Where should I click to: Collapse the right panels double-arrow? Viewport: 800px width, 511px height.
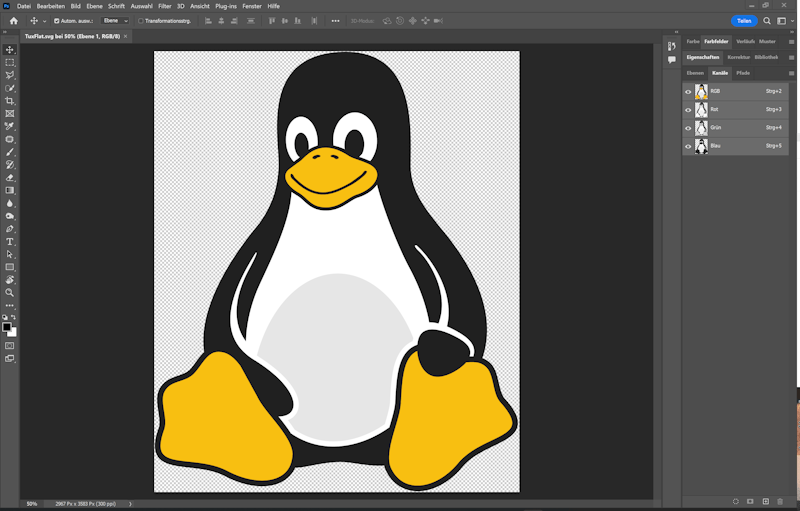tap(792, 32)
